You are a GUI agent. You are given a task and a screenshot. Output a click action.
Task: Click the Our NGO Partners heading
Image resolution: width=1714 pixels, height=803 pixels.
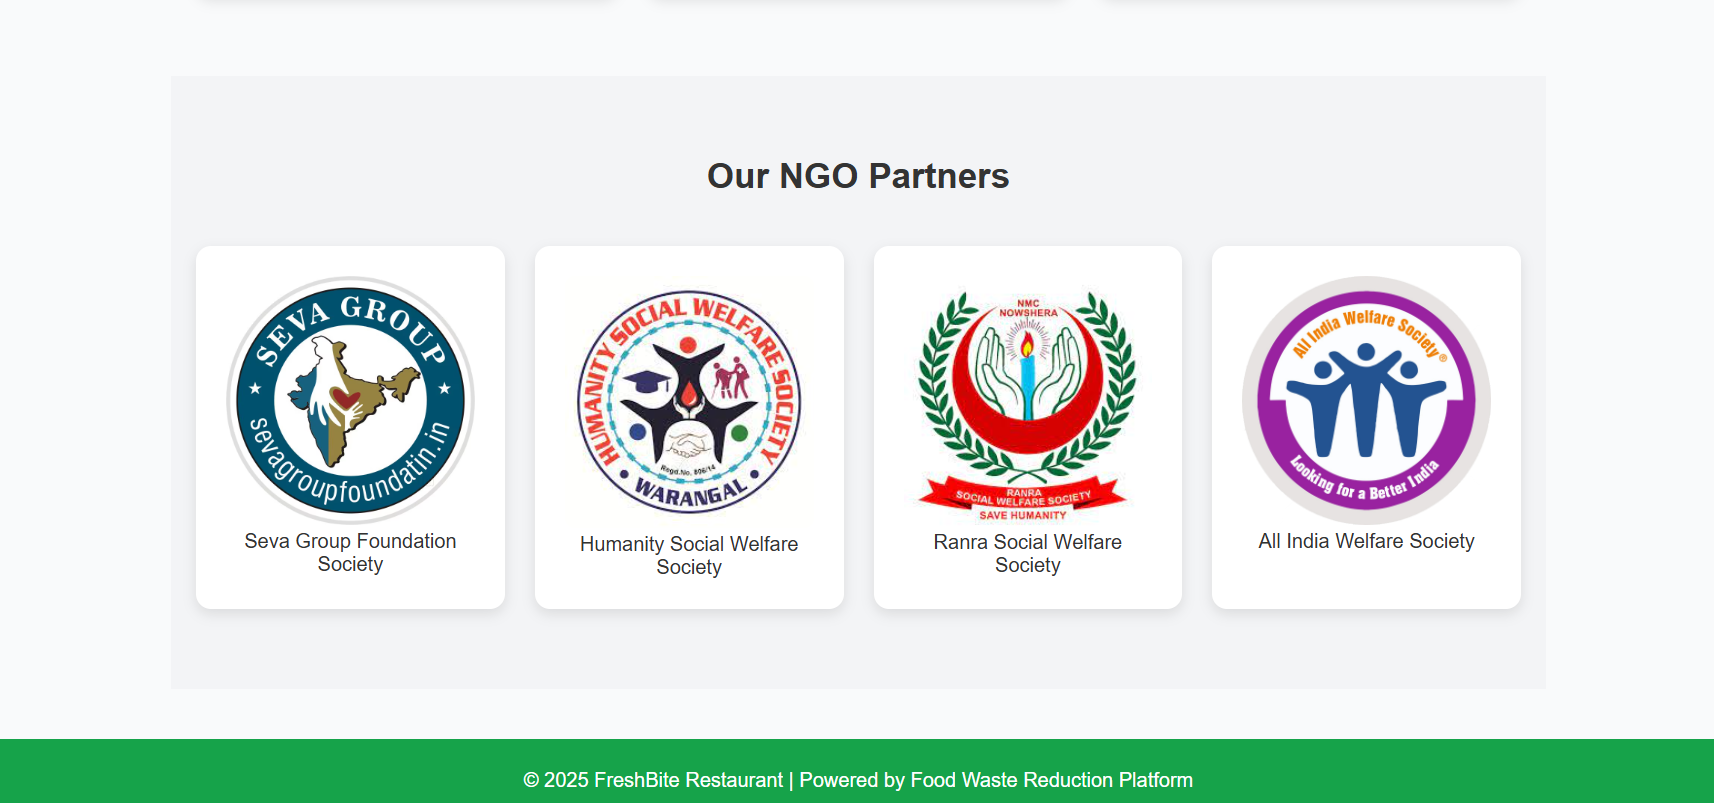[x=858, y=176]
